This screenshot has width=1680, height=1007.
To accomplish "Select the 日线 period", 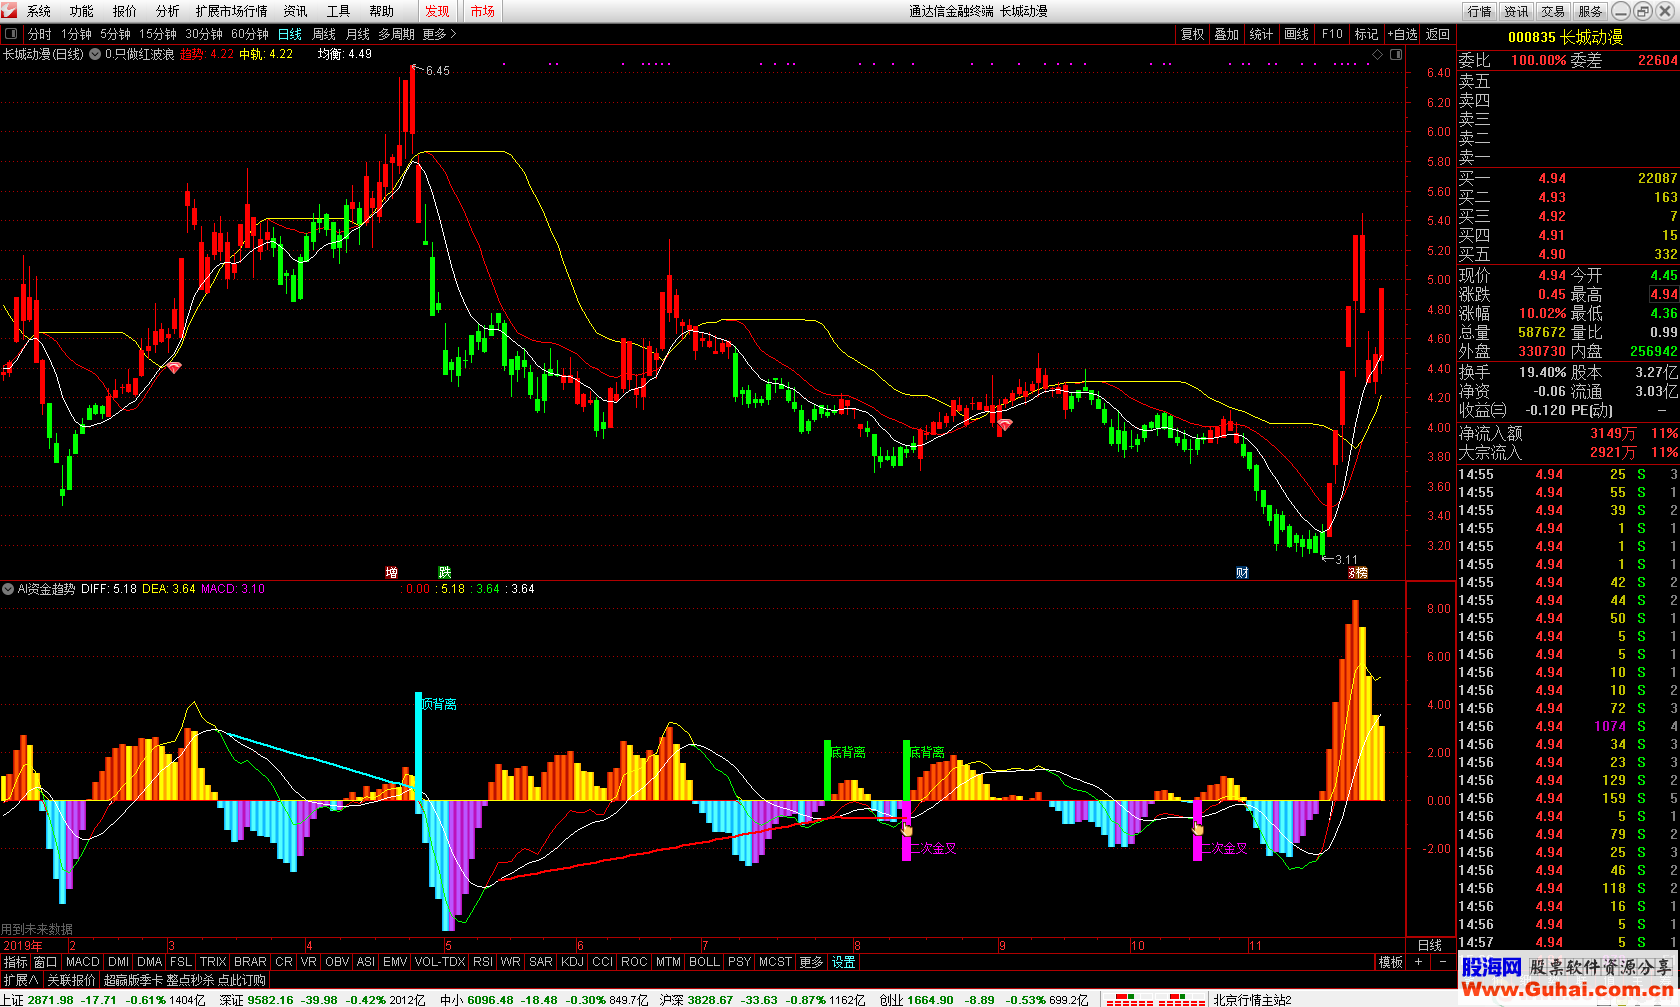I will (290, 34).
